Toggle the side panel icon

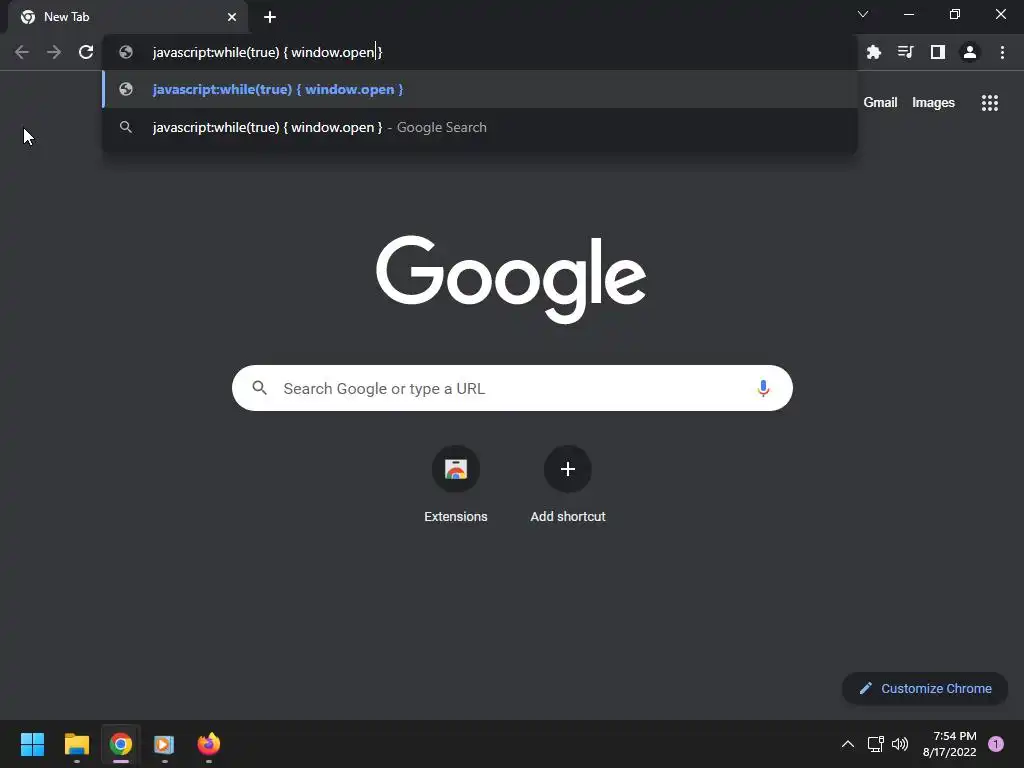(938, 52)
